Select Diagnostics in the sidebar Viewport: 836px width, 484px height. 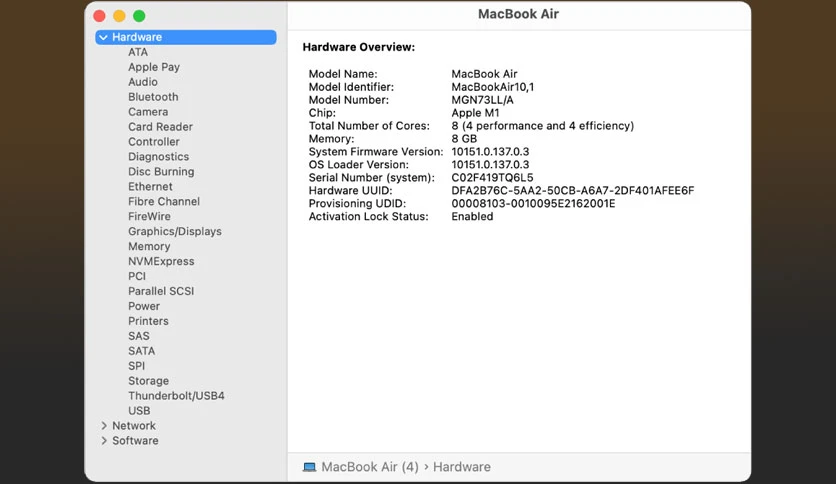pos(158,157)
